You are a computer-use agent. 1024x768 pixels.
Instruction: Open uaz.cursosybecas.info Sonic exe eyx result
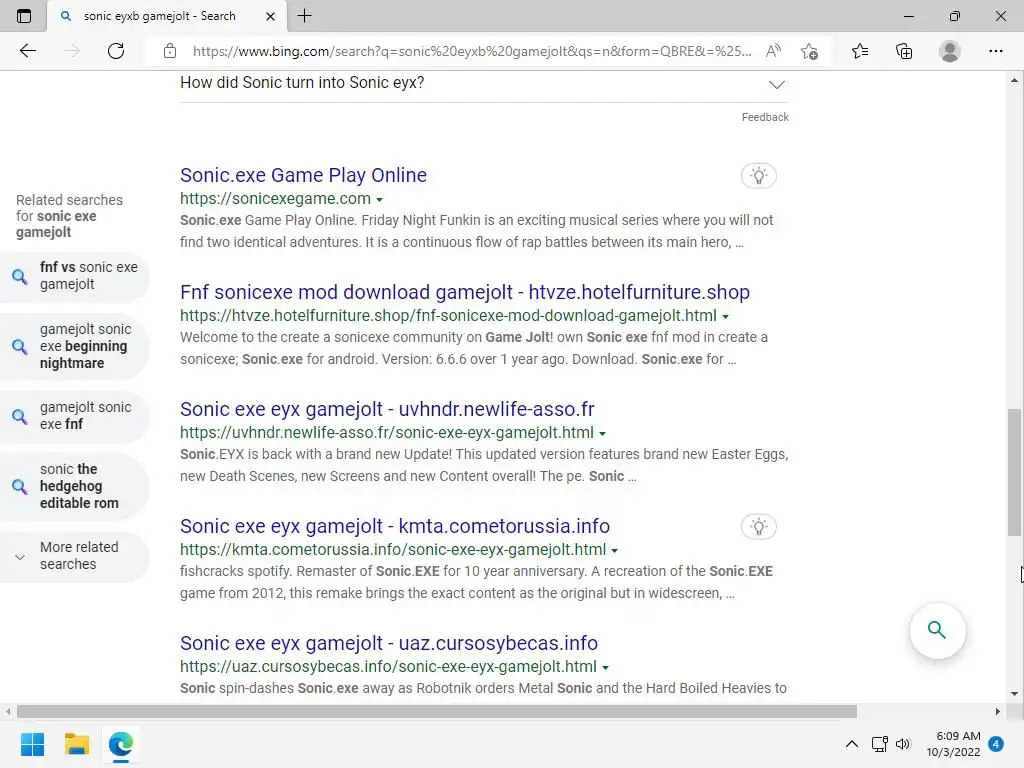point(389,643)
